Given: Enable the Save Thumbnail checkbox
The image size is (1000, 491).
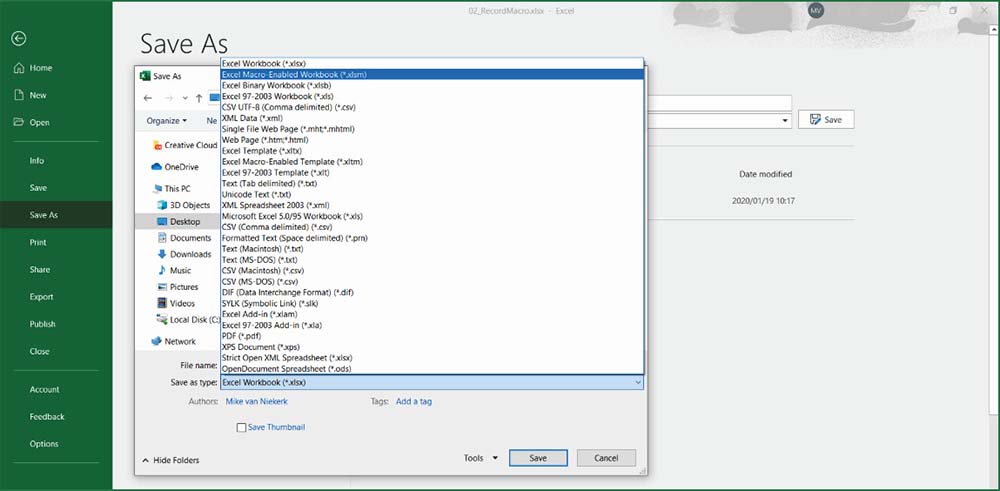Looking at the screenshot, I should tap(241, 428).
